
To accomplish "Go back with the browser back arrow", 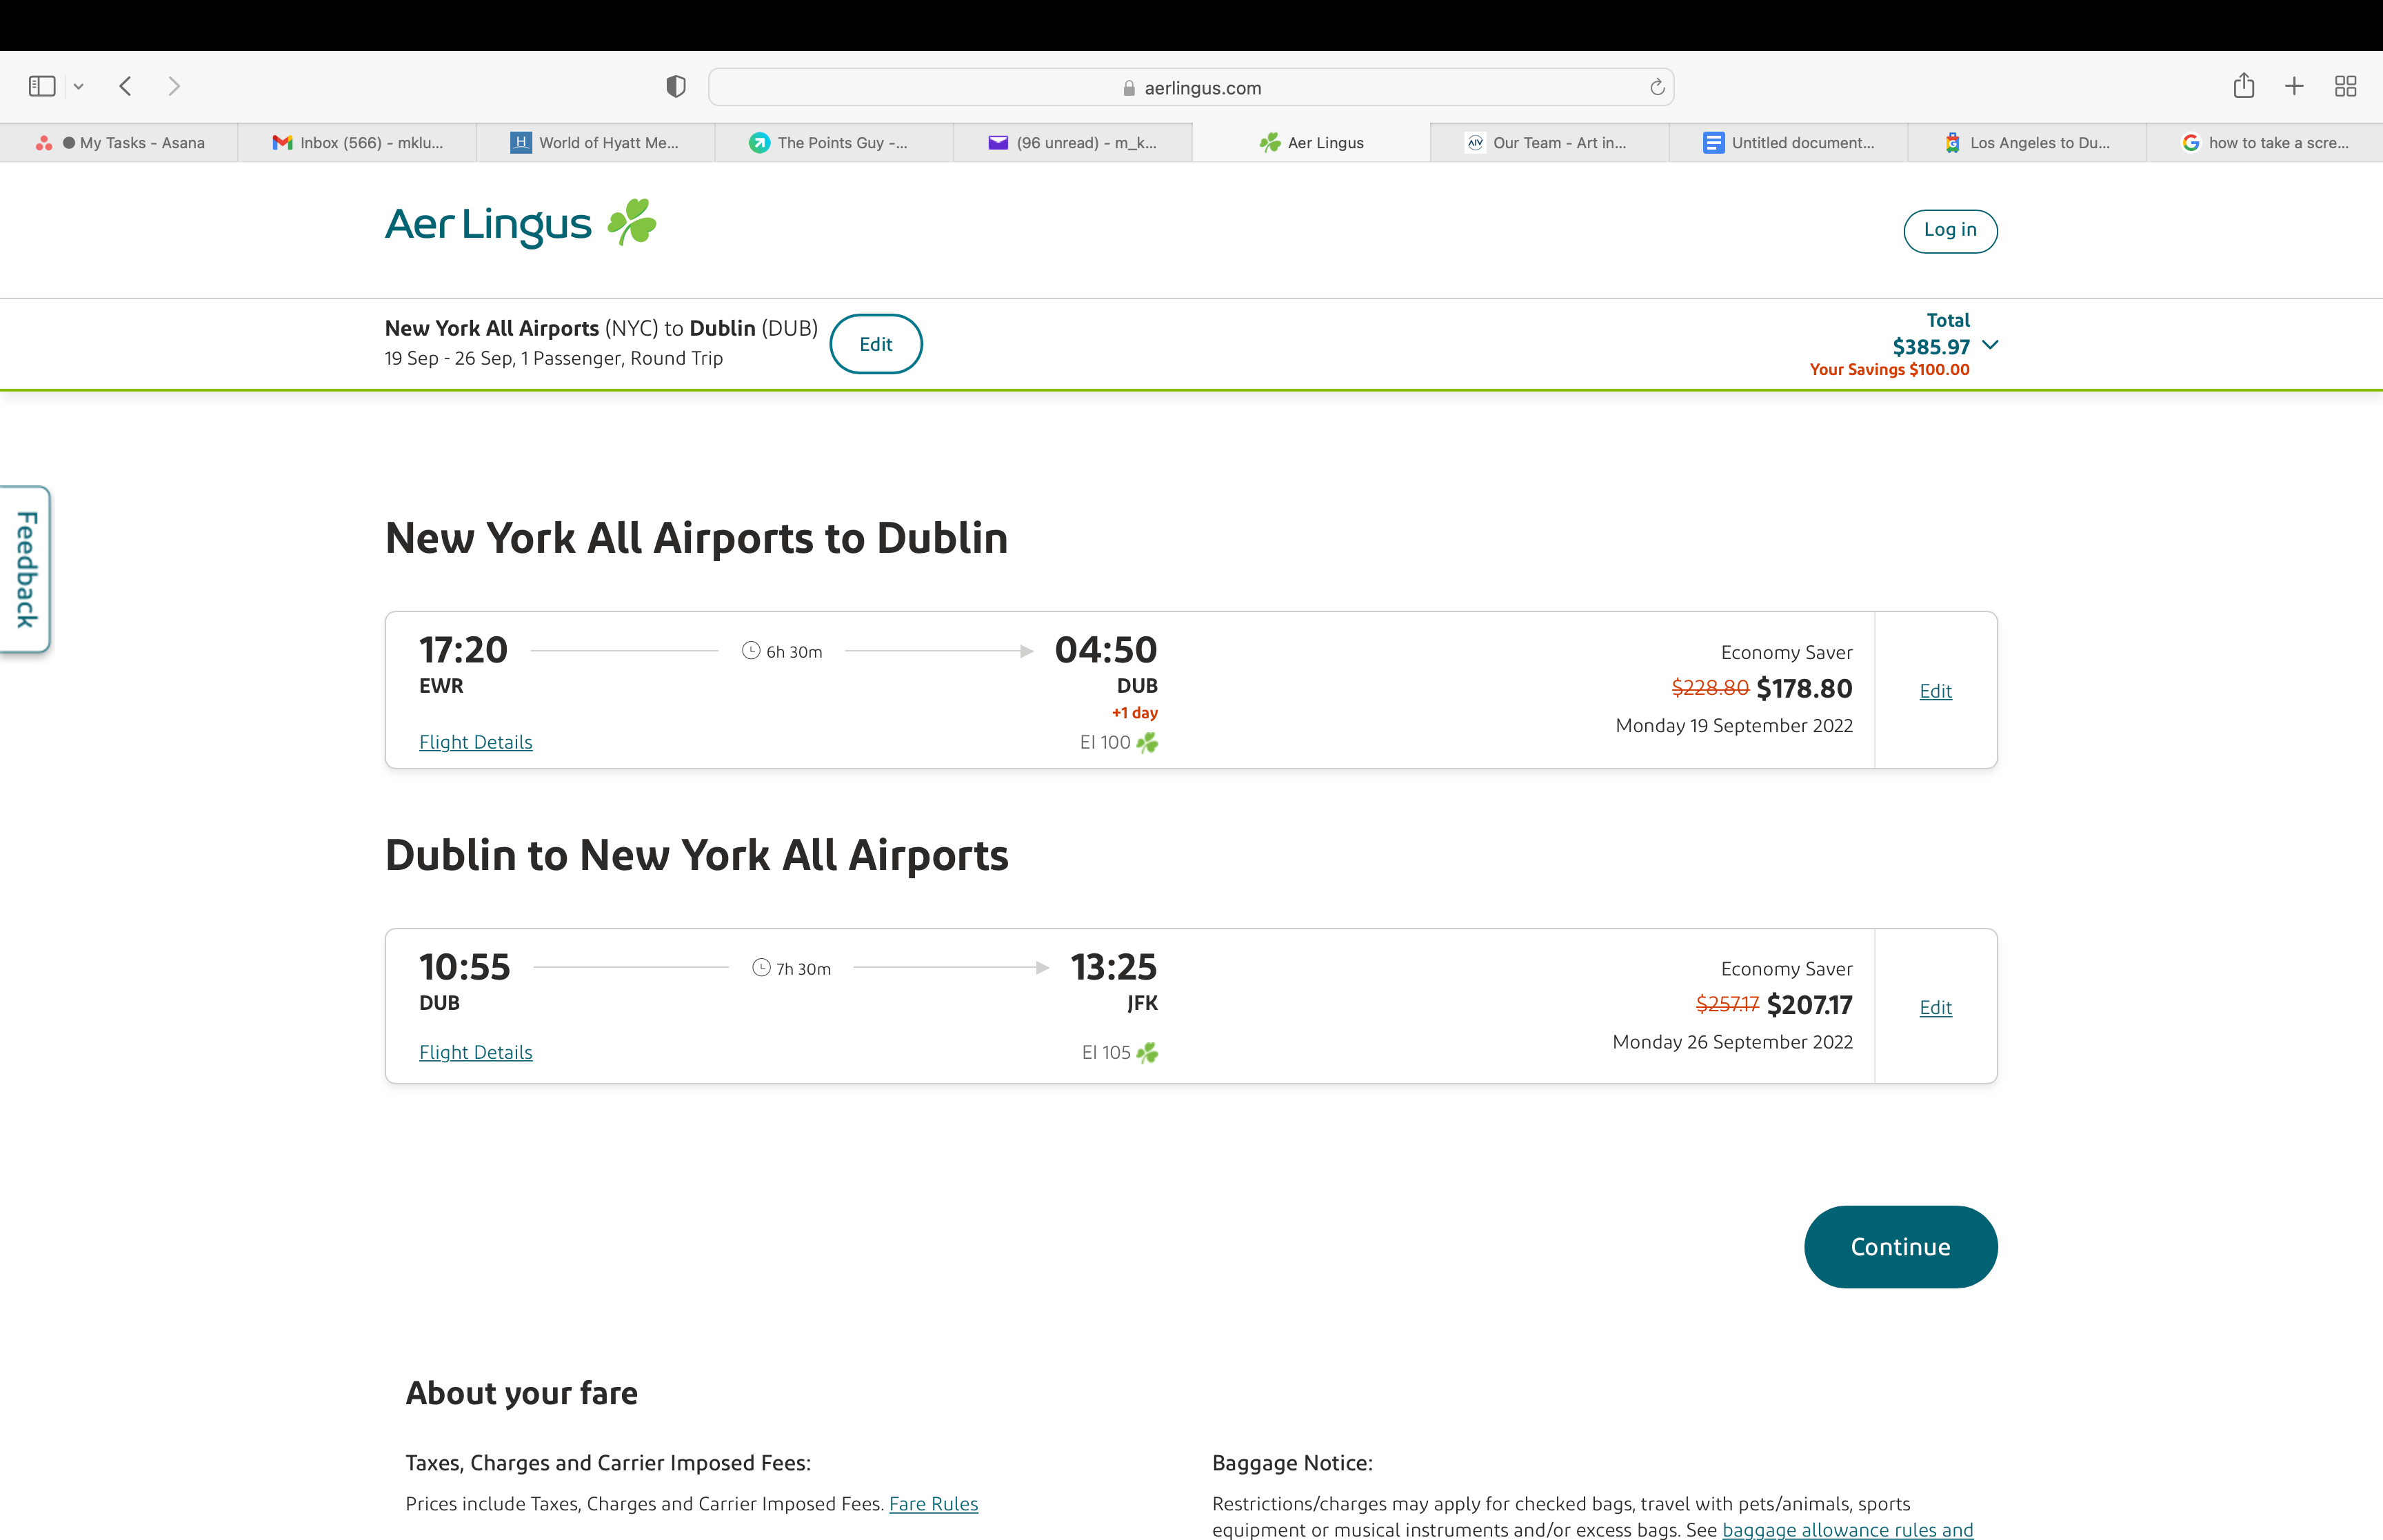I will pyautogui.click(x=125, y=86).
